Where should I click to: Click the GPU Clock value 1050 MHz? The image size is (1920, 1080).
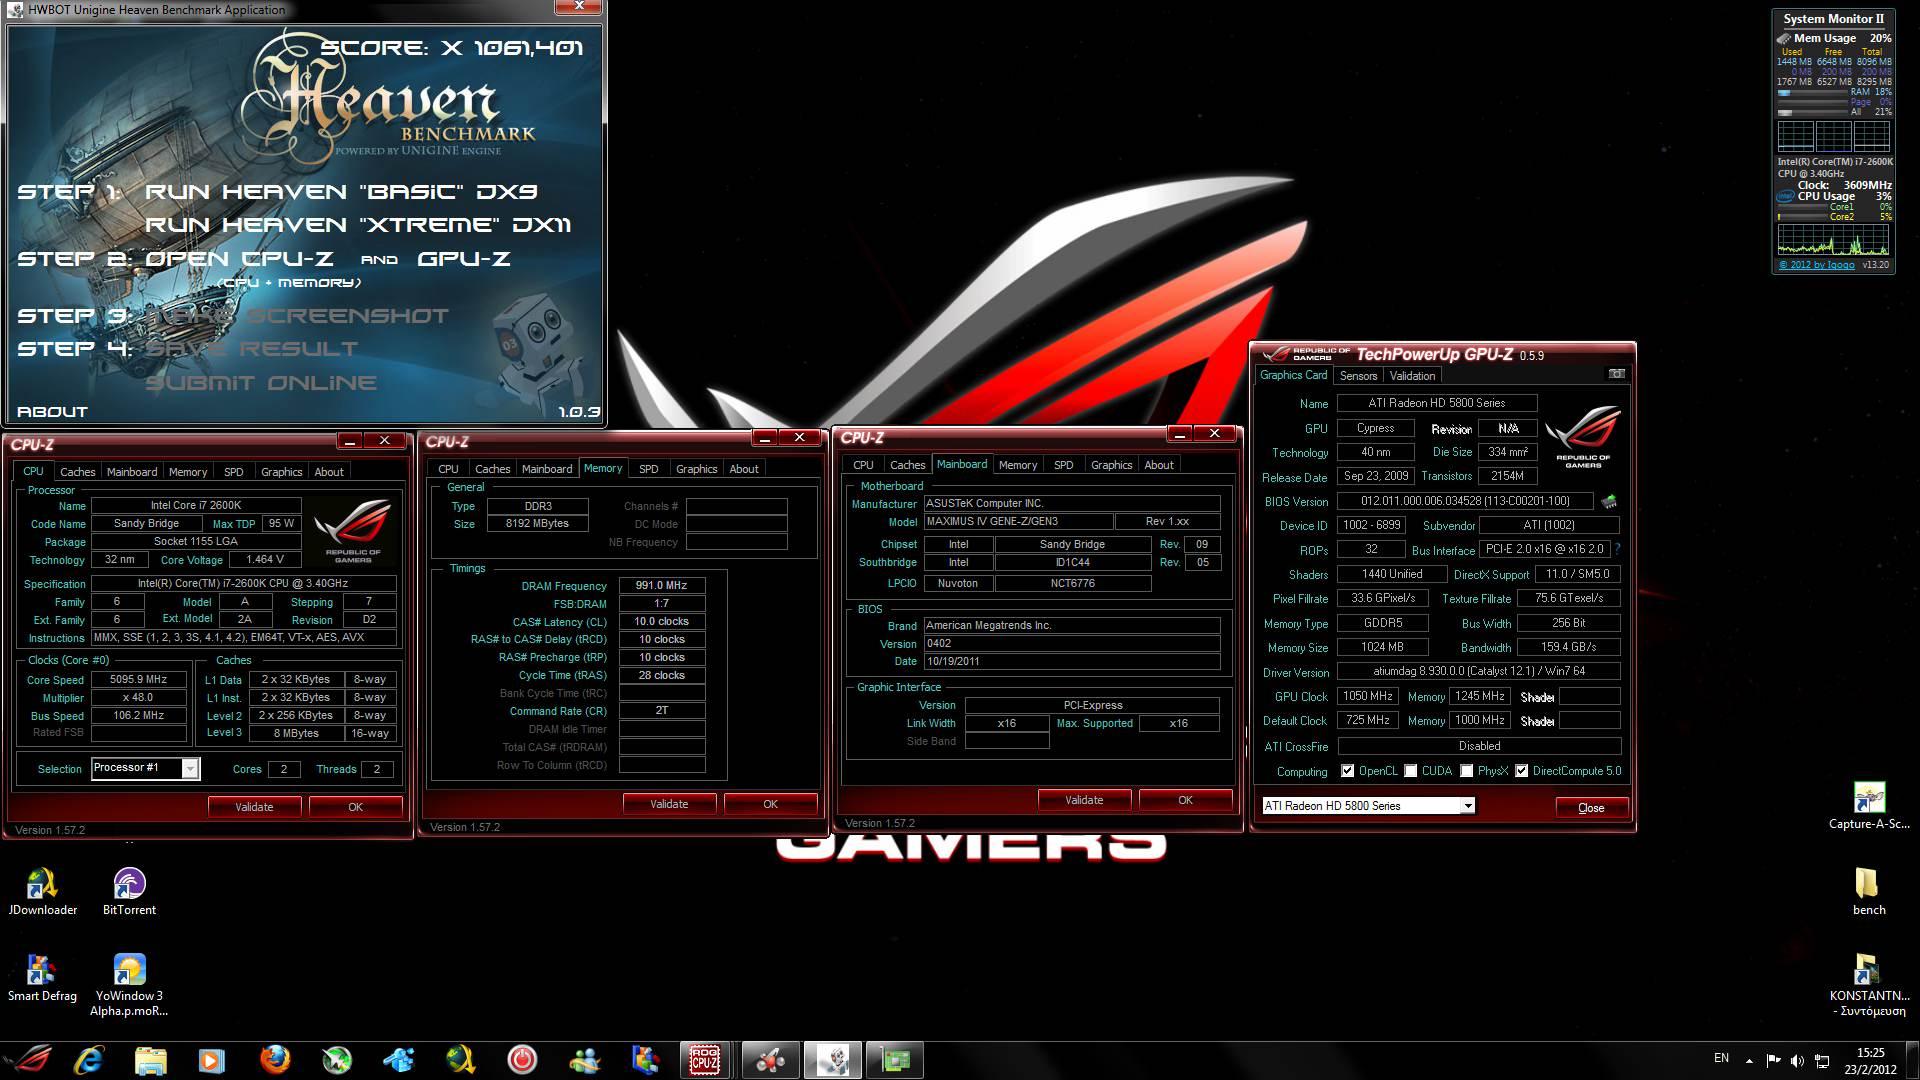point(1367,697)
